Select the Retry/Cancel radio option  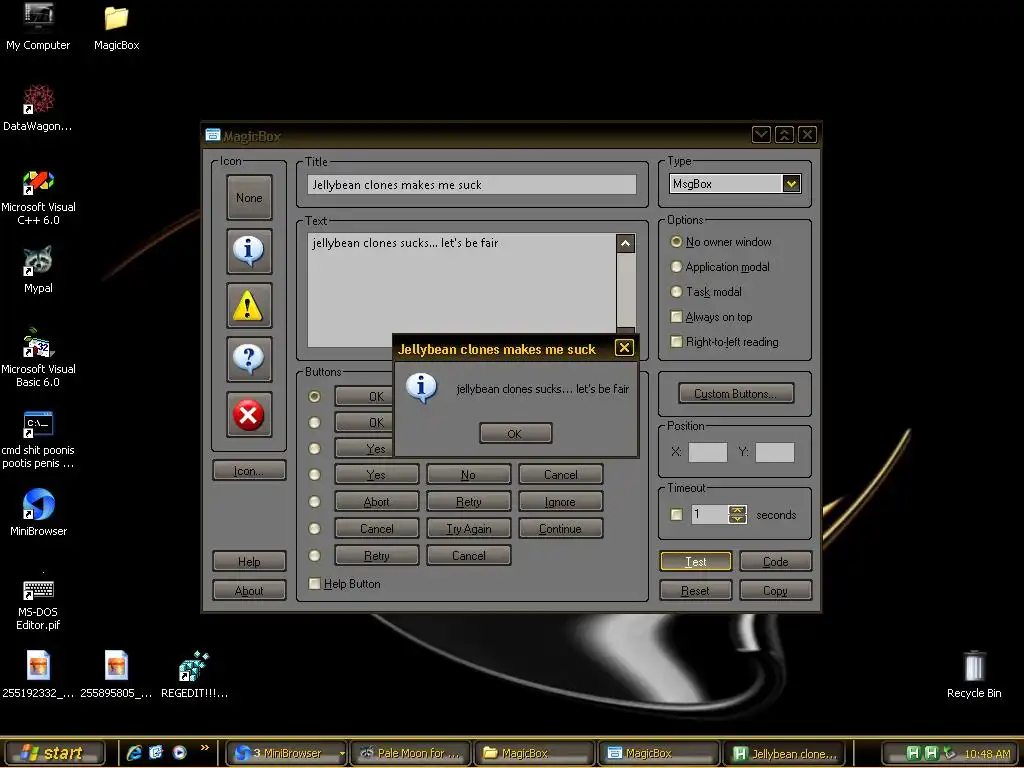315,555
